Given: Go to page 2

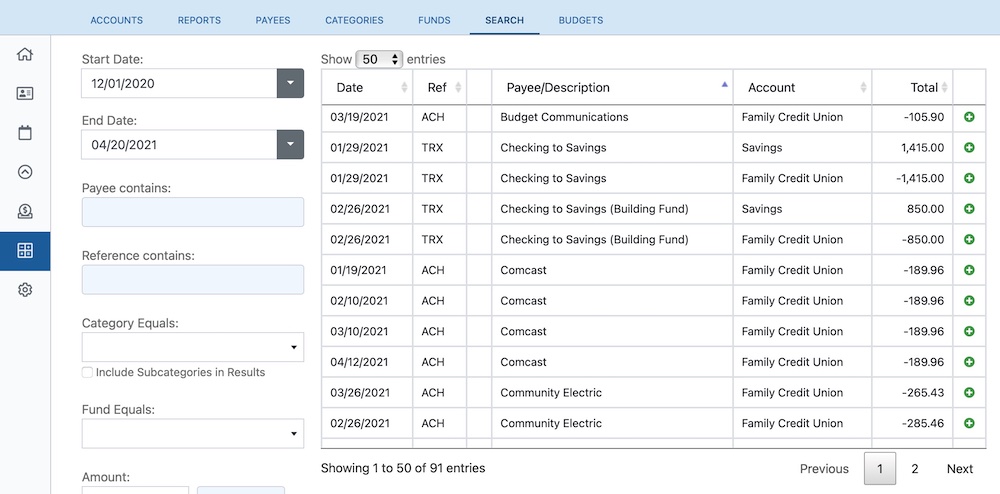Looking at the screenshot, I should [x=915, y=469].
